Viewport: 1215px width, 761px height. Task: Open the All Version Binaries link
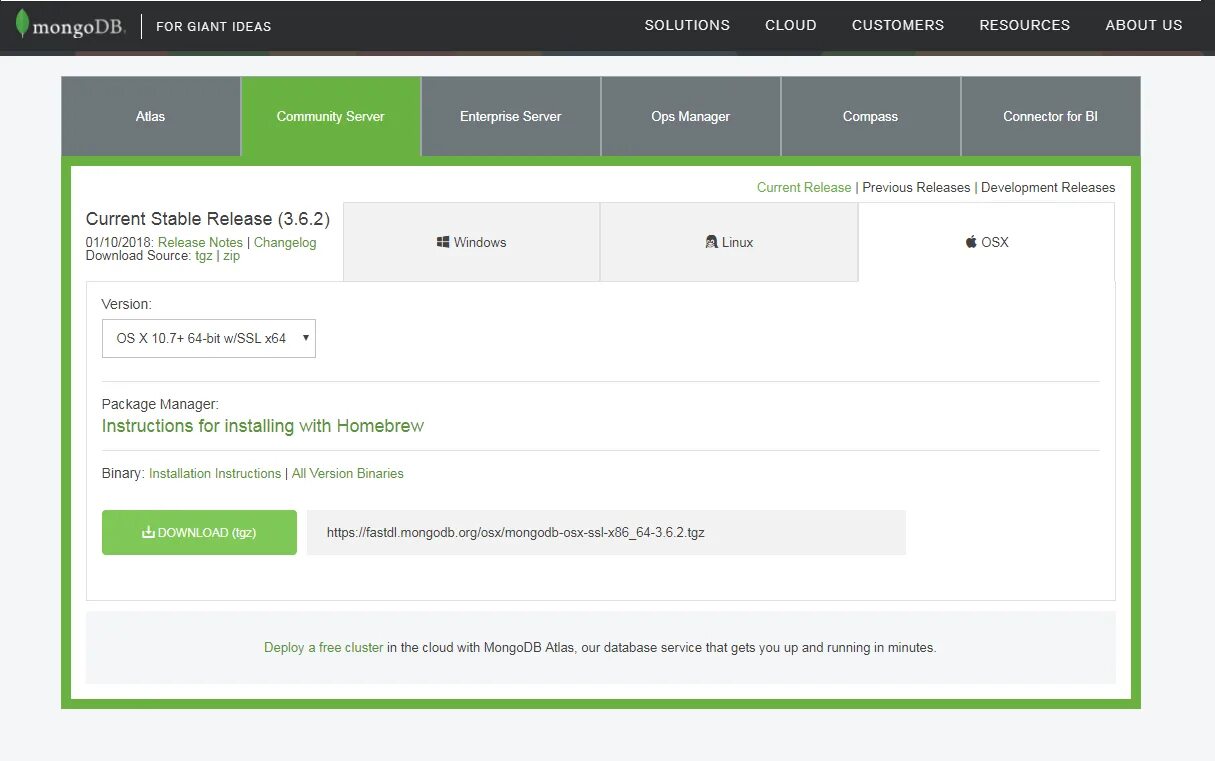348,473
